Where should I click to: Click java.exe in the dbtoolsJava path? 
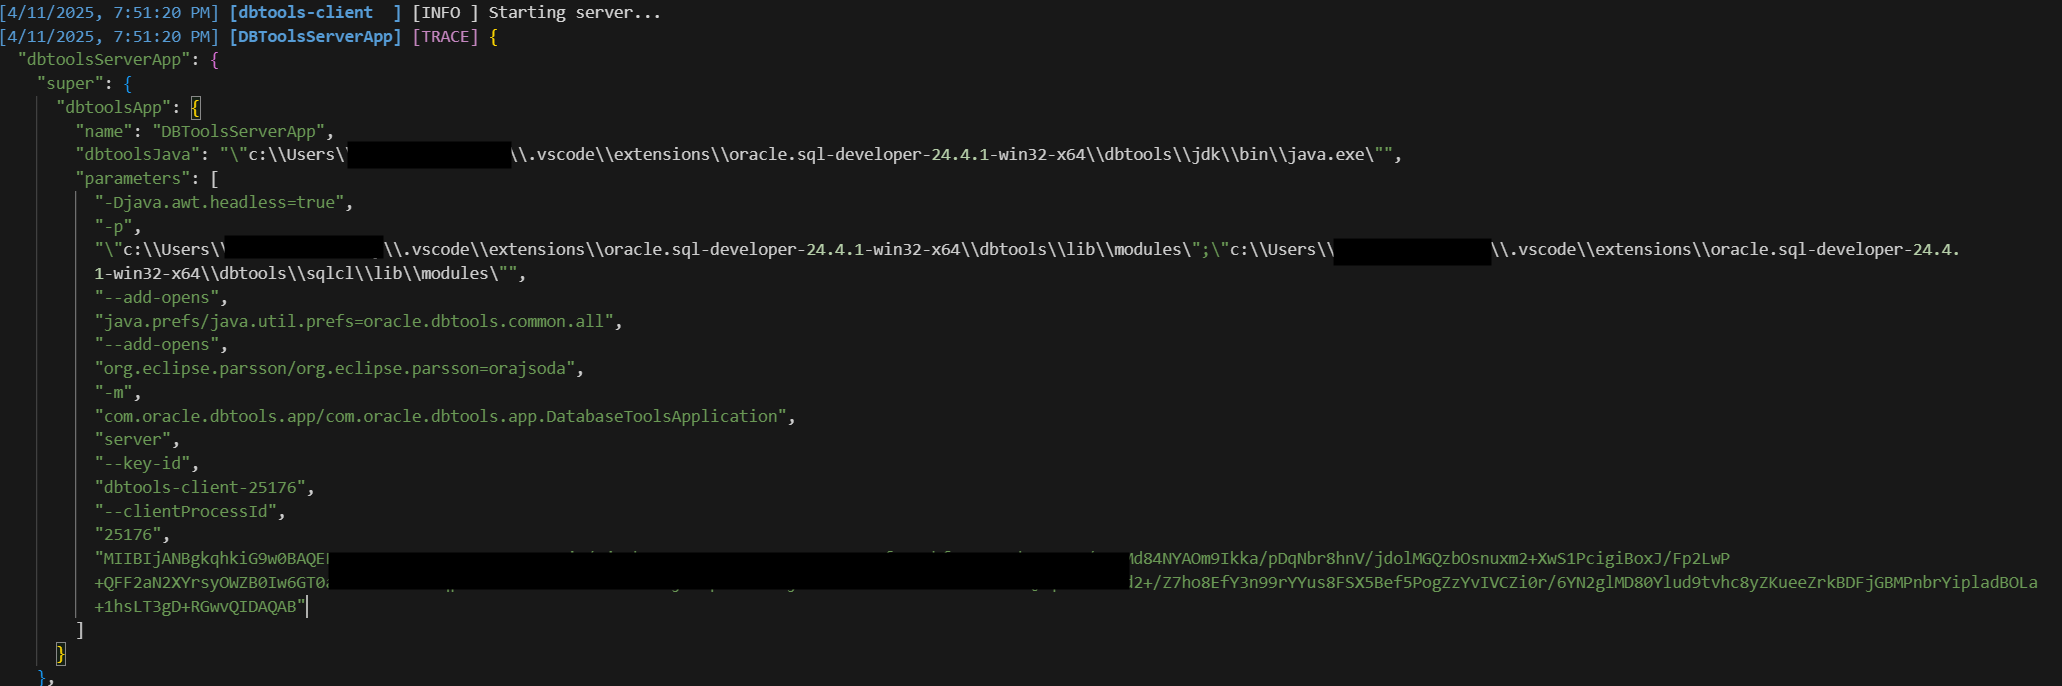(x=1338, y=155)
